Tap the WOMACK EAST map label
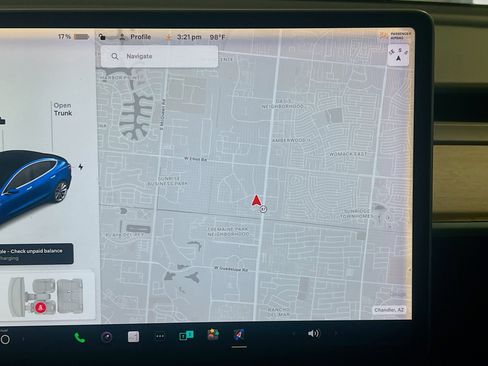The image size is (488, 366). [348, 154]
